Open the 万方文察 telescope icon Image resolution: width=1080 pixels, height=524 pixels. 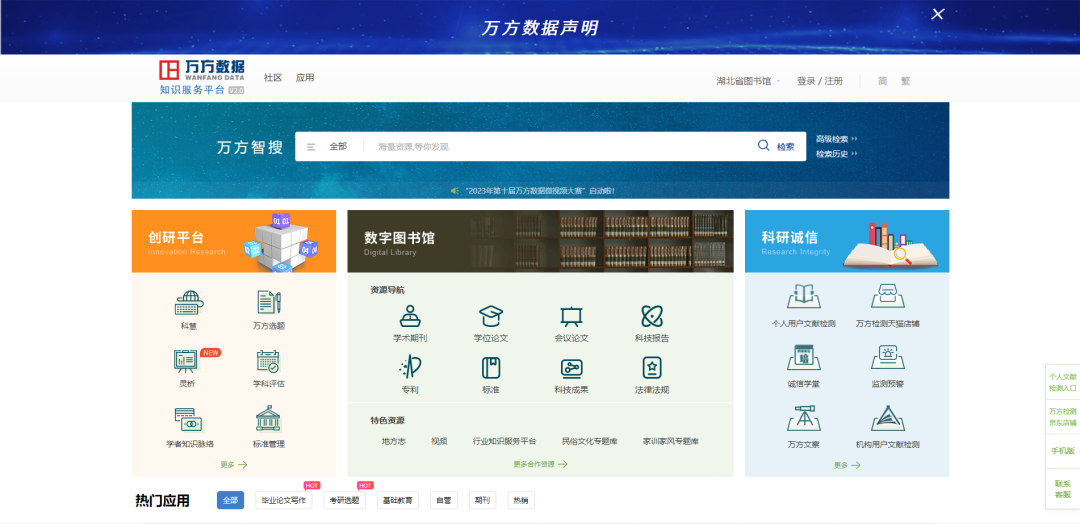coord(803,418)
